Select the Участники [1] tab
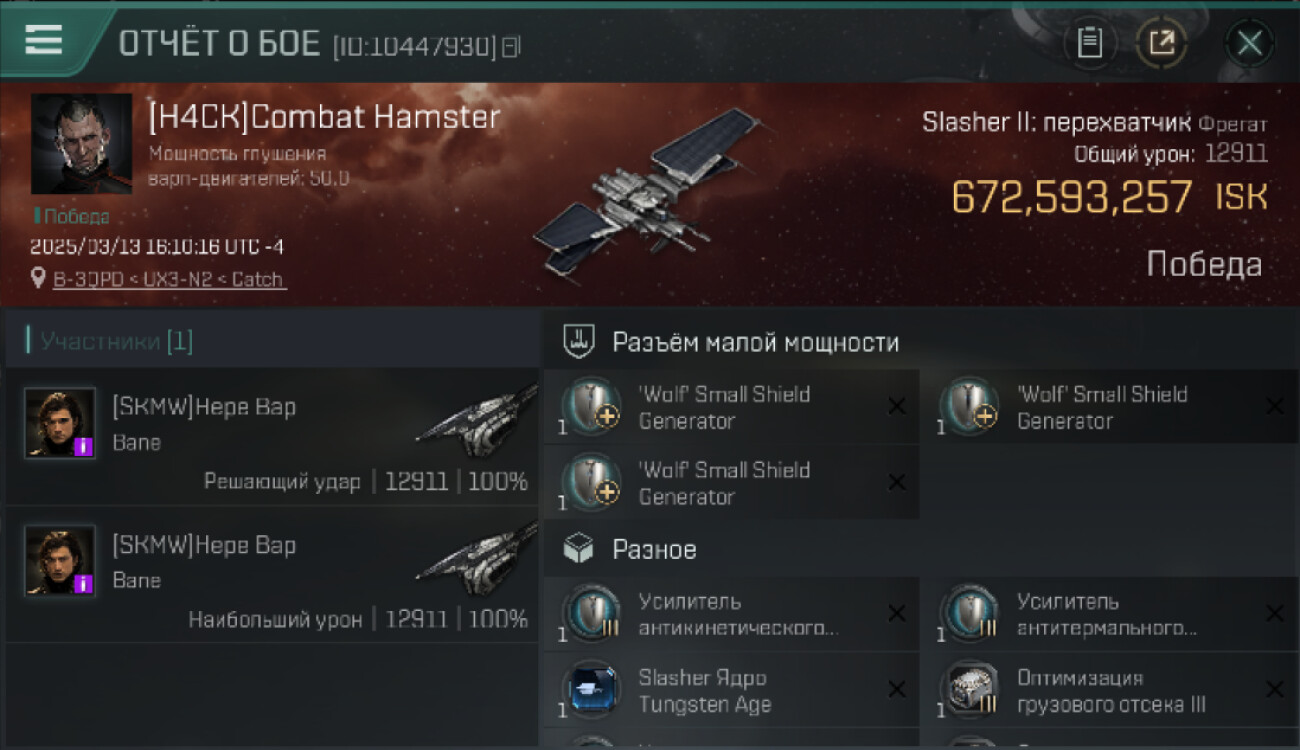 pos(272,341)
